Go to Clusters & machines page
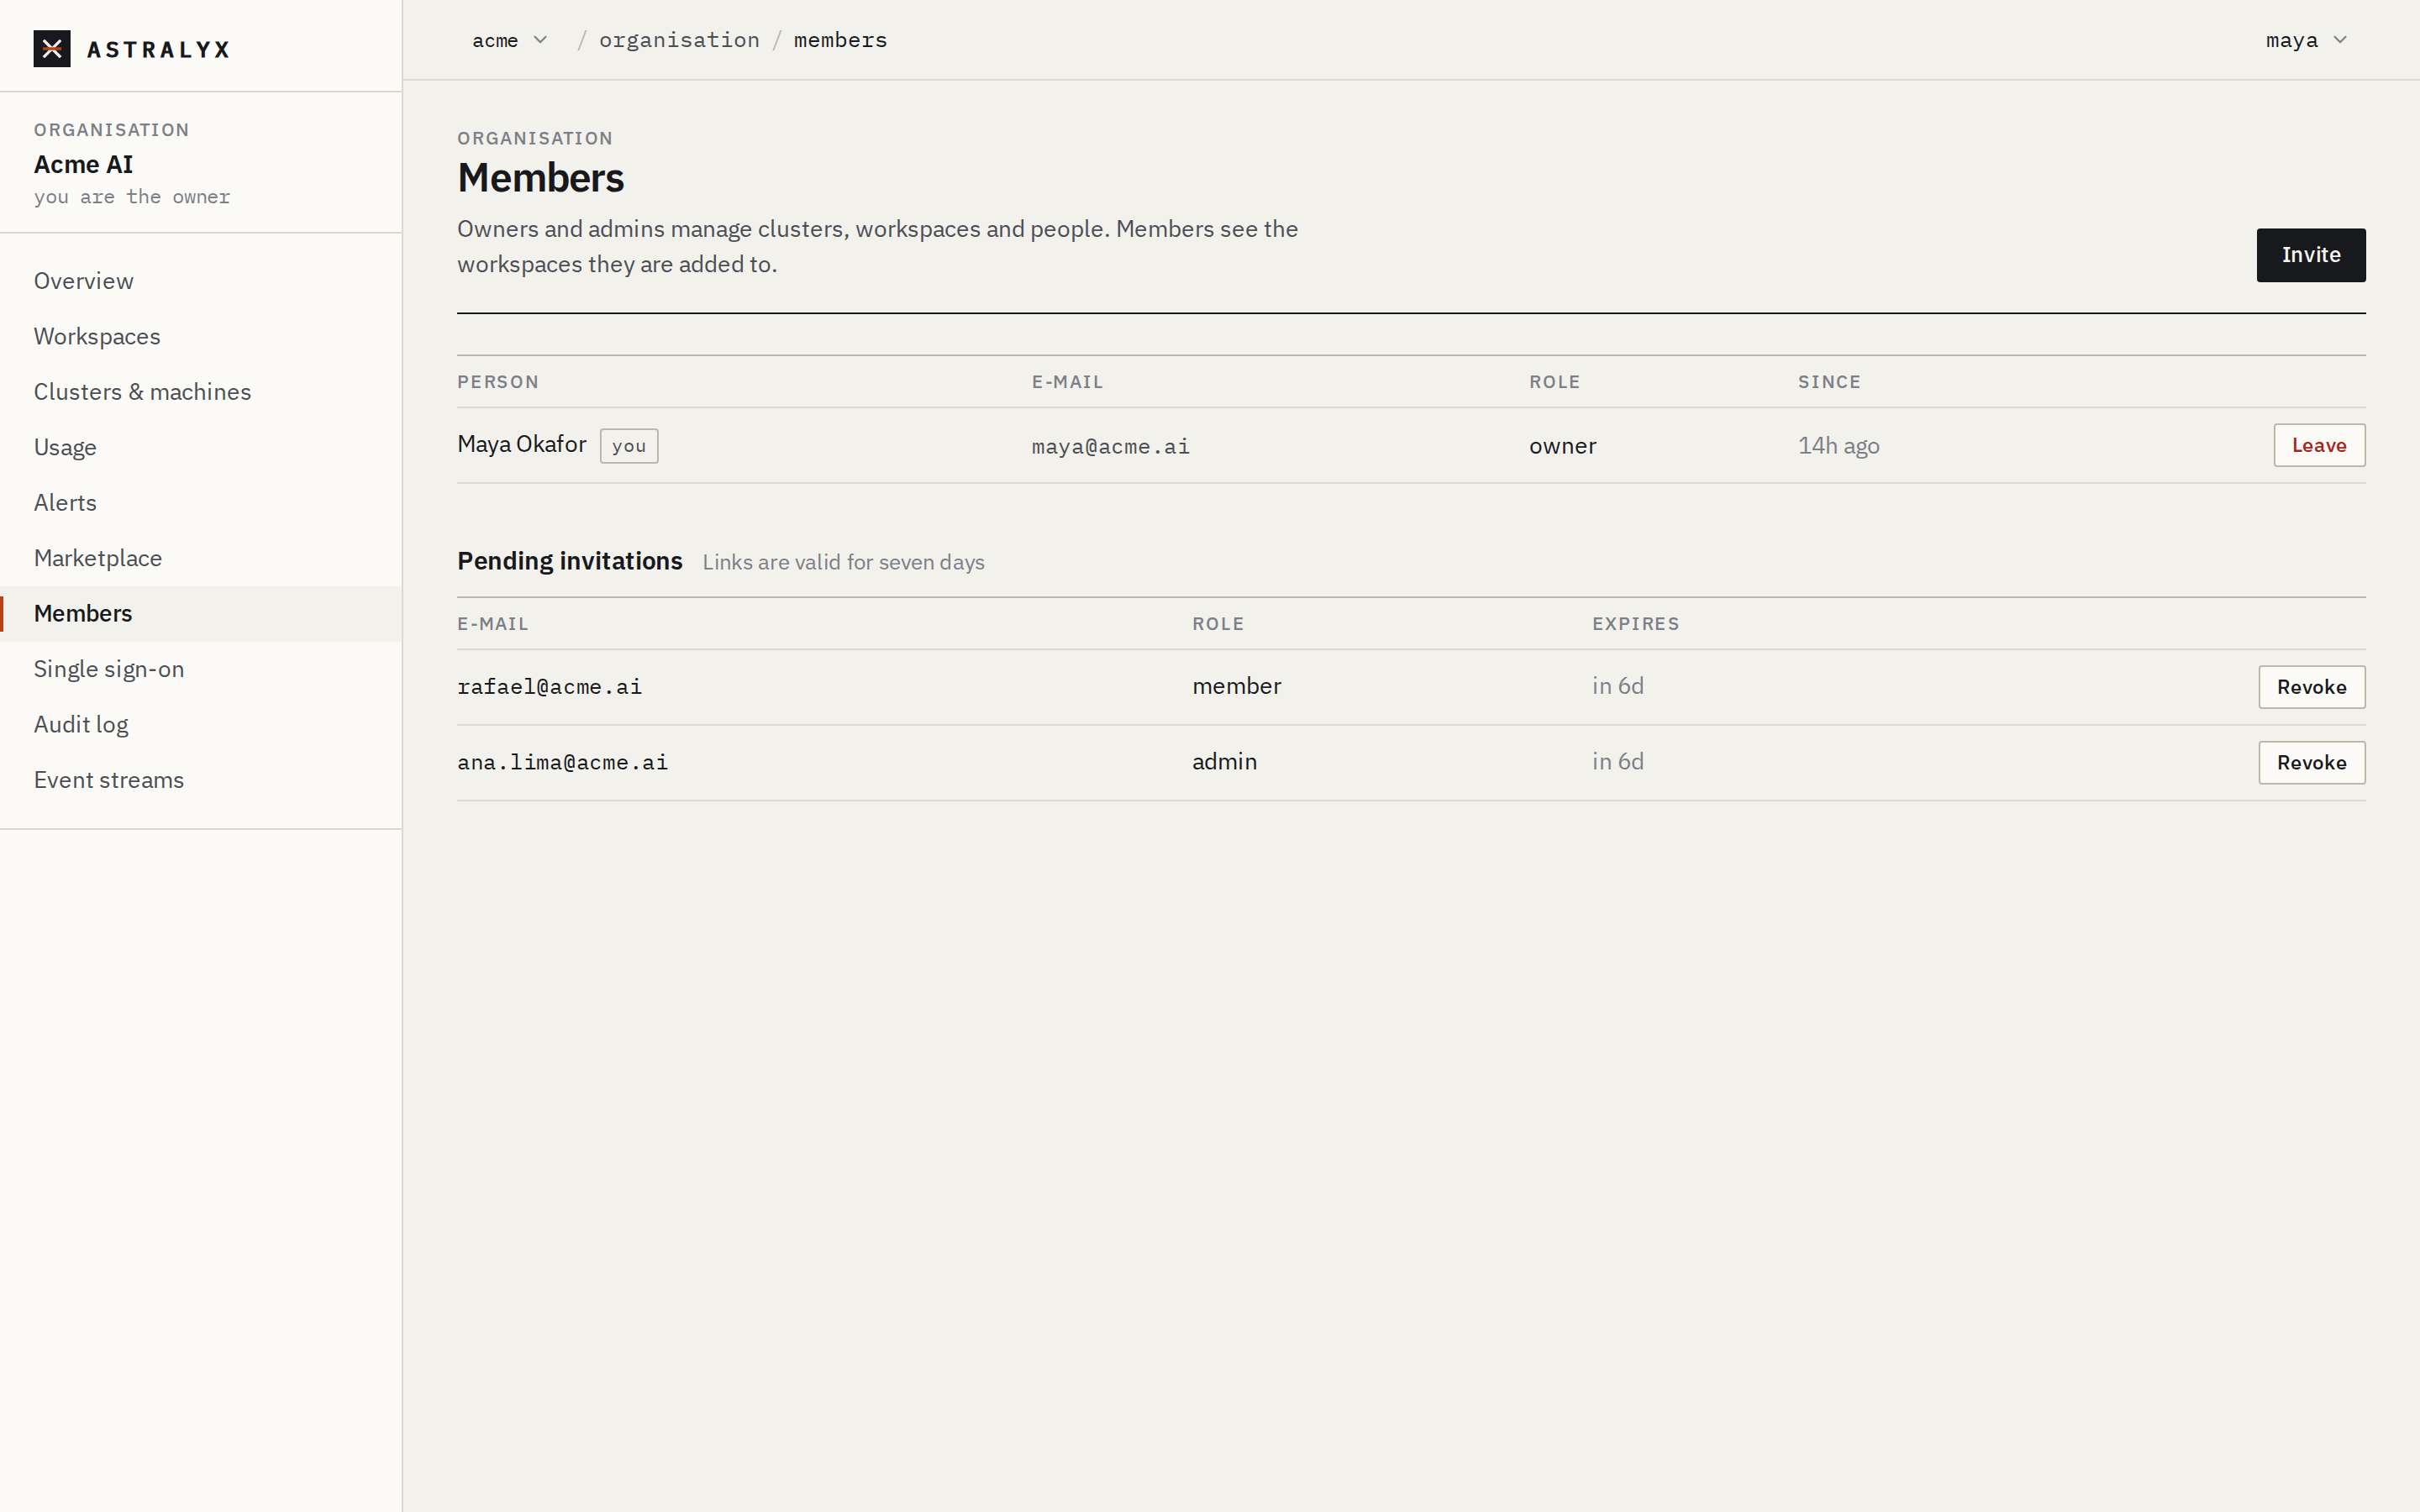 201,392
